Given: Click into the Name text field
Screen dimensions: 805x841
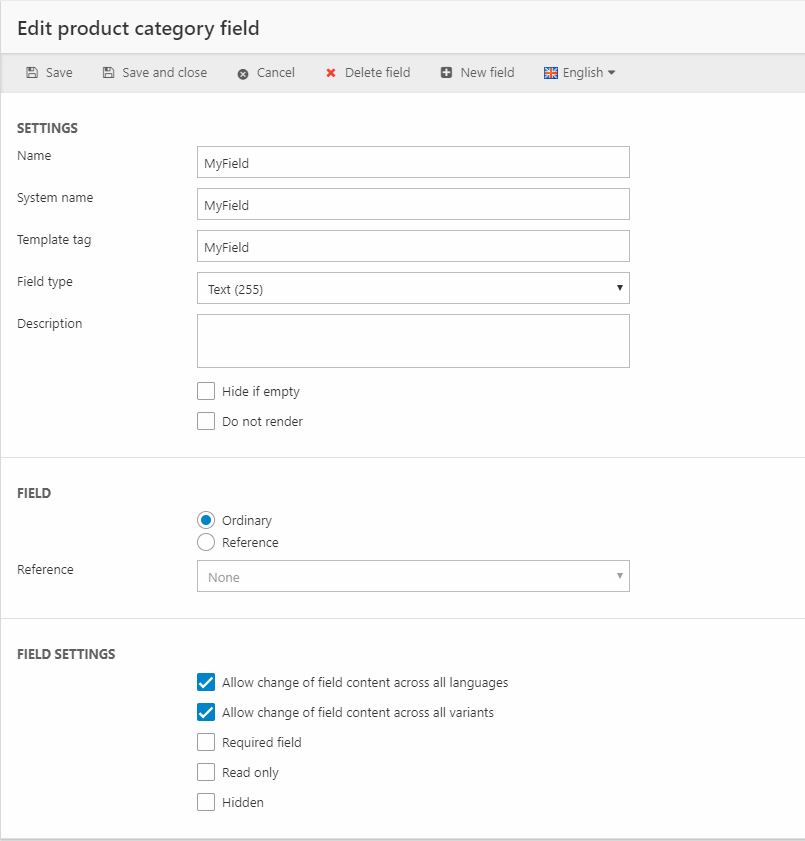Looking at the screenshot, I should click(413, 162).
